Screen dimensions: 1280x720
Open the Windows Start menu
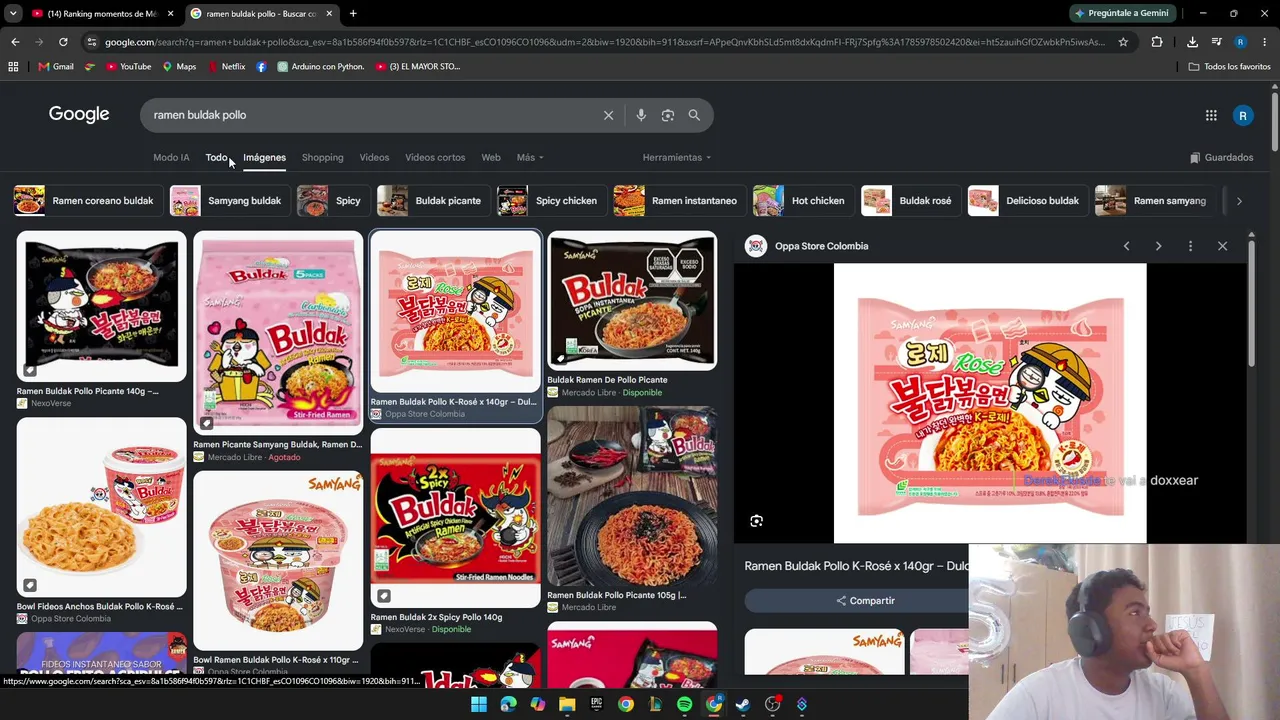point(479,705)
